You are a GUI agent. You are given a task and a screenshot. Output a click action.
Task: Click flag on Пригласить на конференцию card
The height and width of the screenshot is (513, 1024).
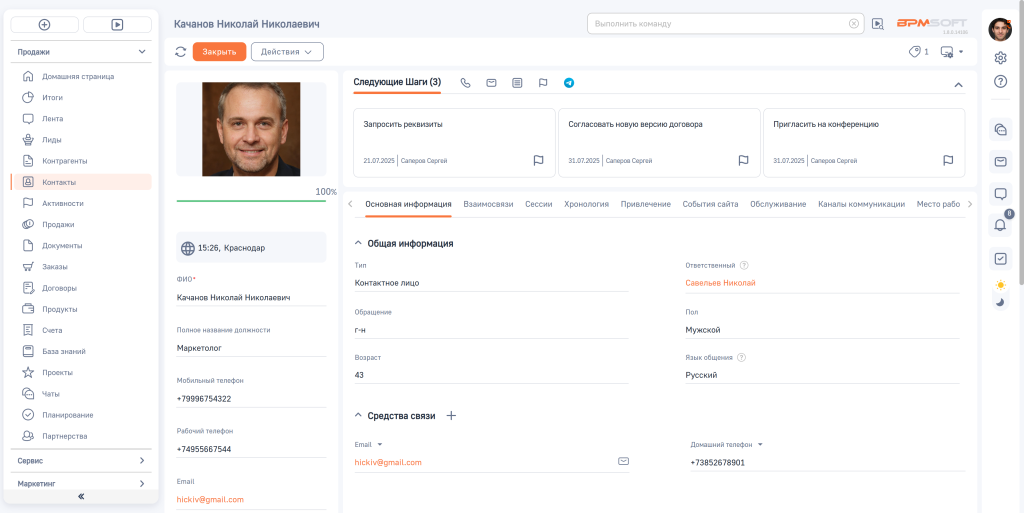[x=948, y=161]
